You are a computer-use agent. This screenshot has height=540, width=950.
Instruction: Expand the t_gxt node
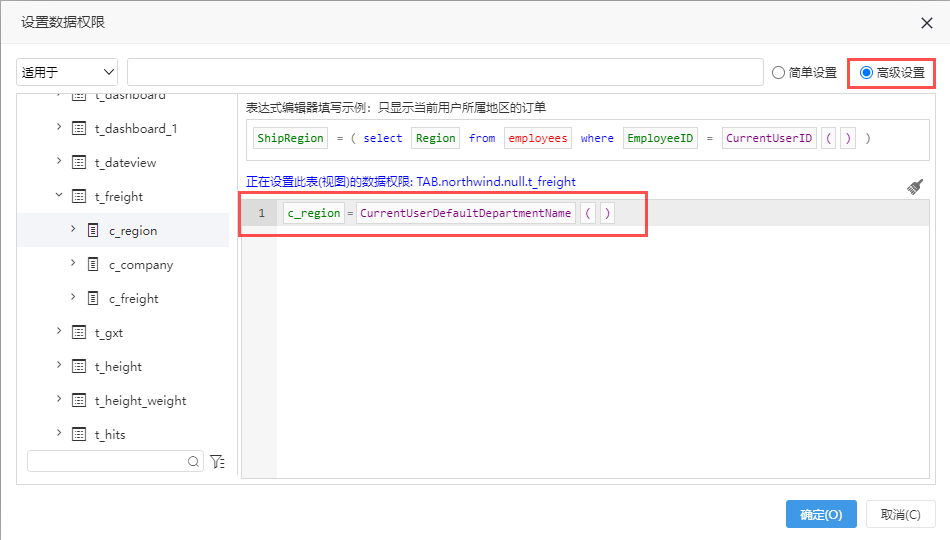[x=59, y=330]
